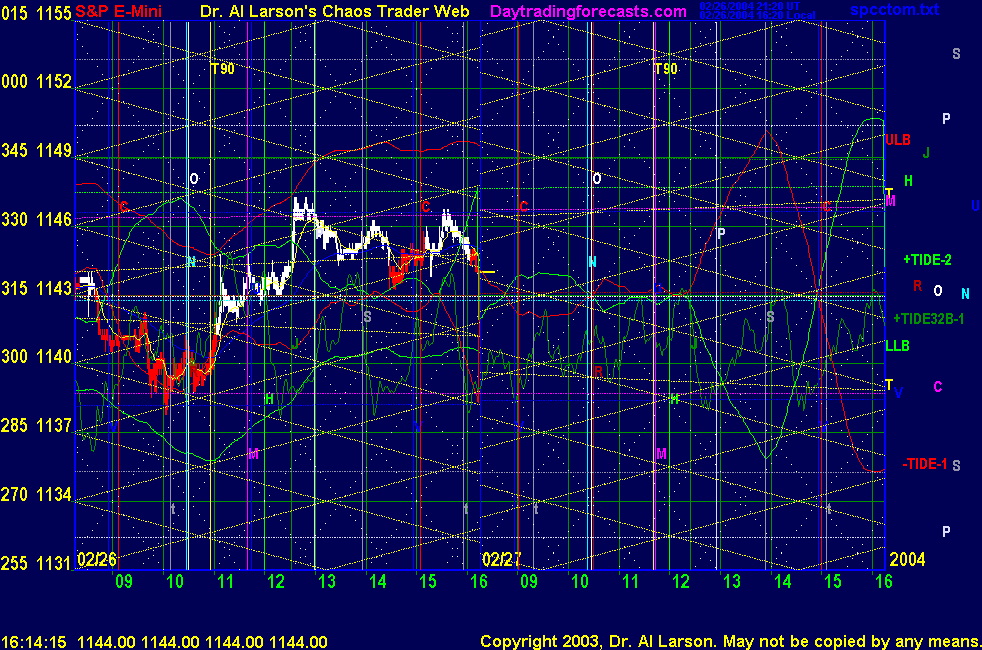Click the magenta C letter beside LLB

938,386
